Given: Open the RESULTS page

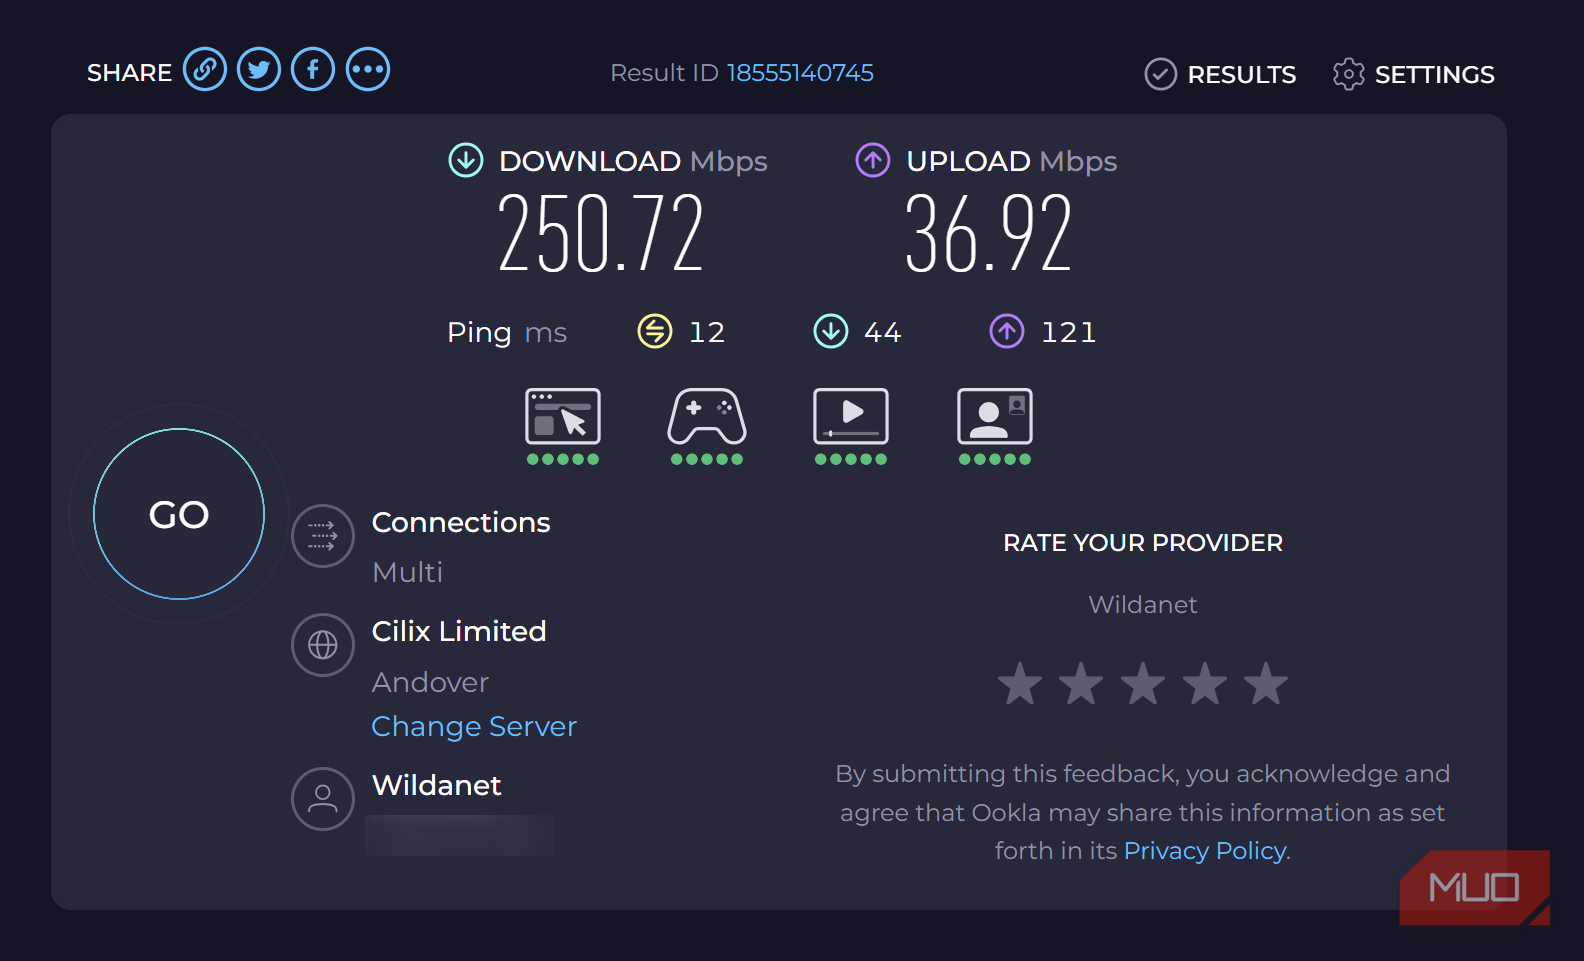Looking at the screenshot, I should (x=1220, y=74).
